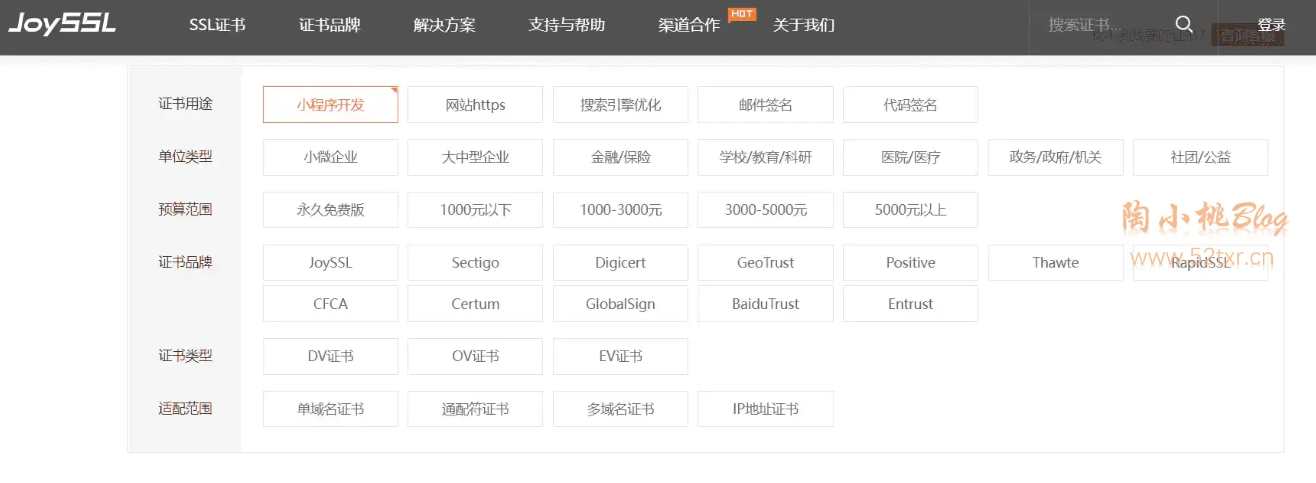Filter by RapidSSL brand

pyautogui.click(x=1200, y=263)
